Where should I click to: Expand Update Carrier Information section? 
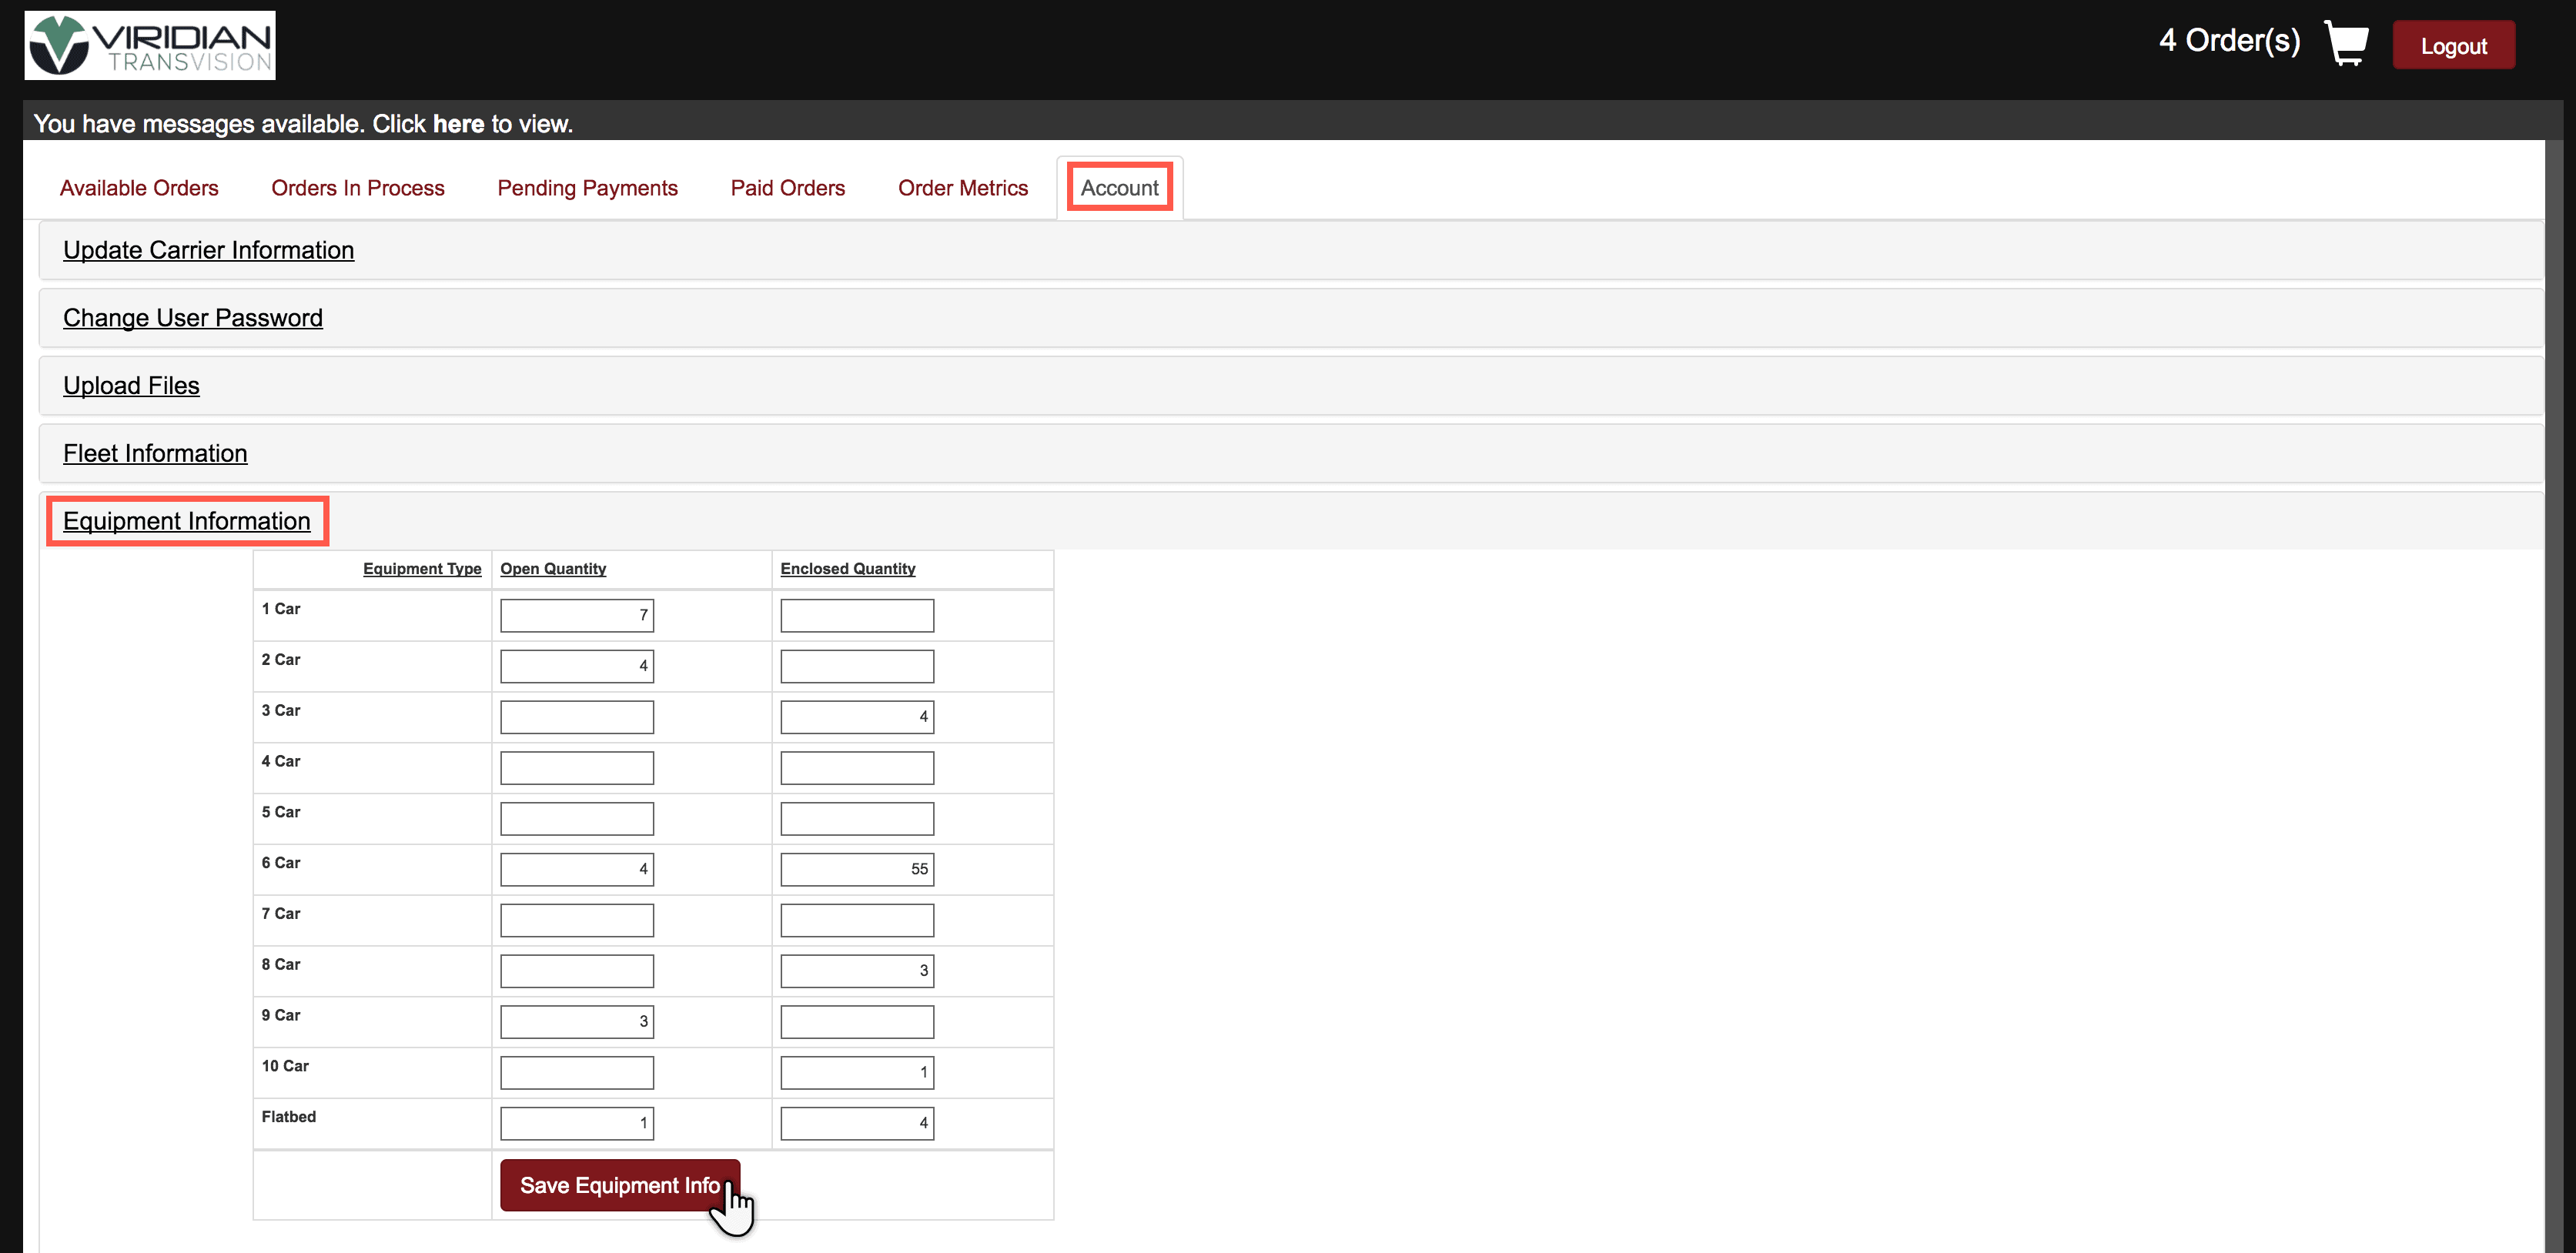click(208, 250)
